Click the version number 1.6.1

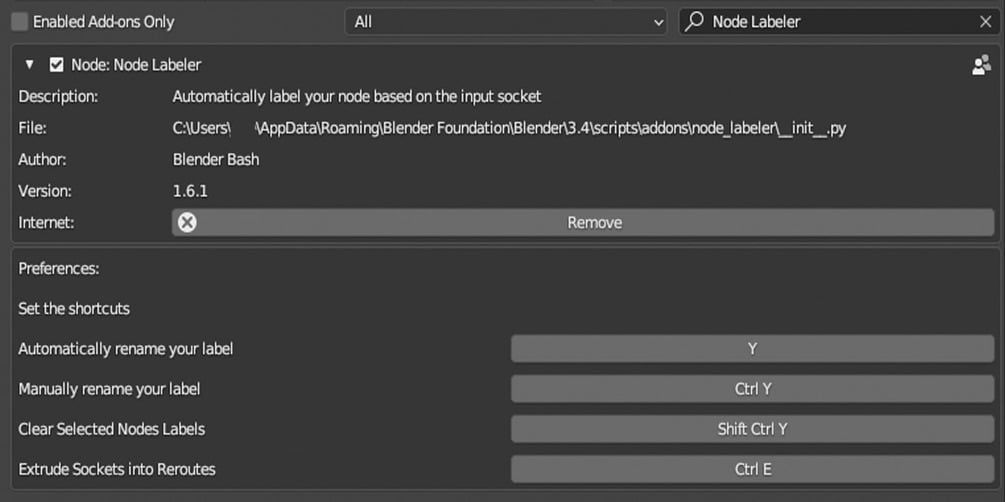(x=190, y=190)
